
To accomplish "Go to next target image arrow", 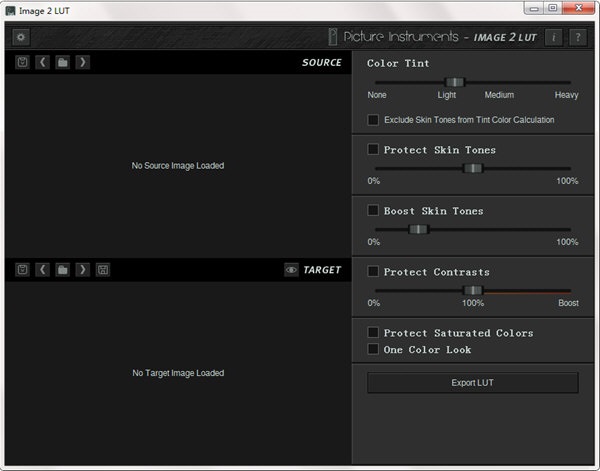I will point(83,270).
